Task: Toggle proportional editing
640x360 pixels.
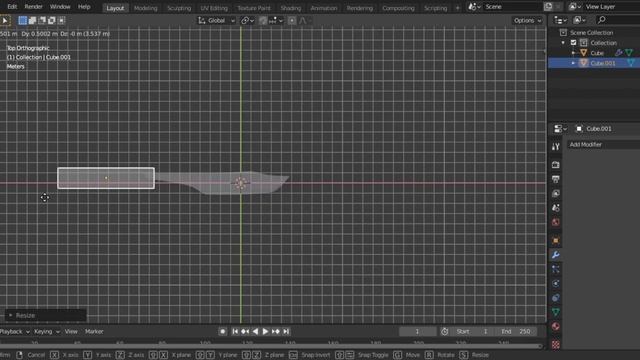Action: pyautogui.click(x=292, y=20)
